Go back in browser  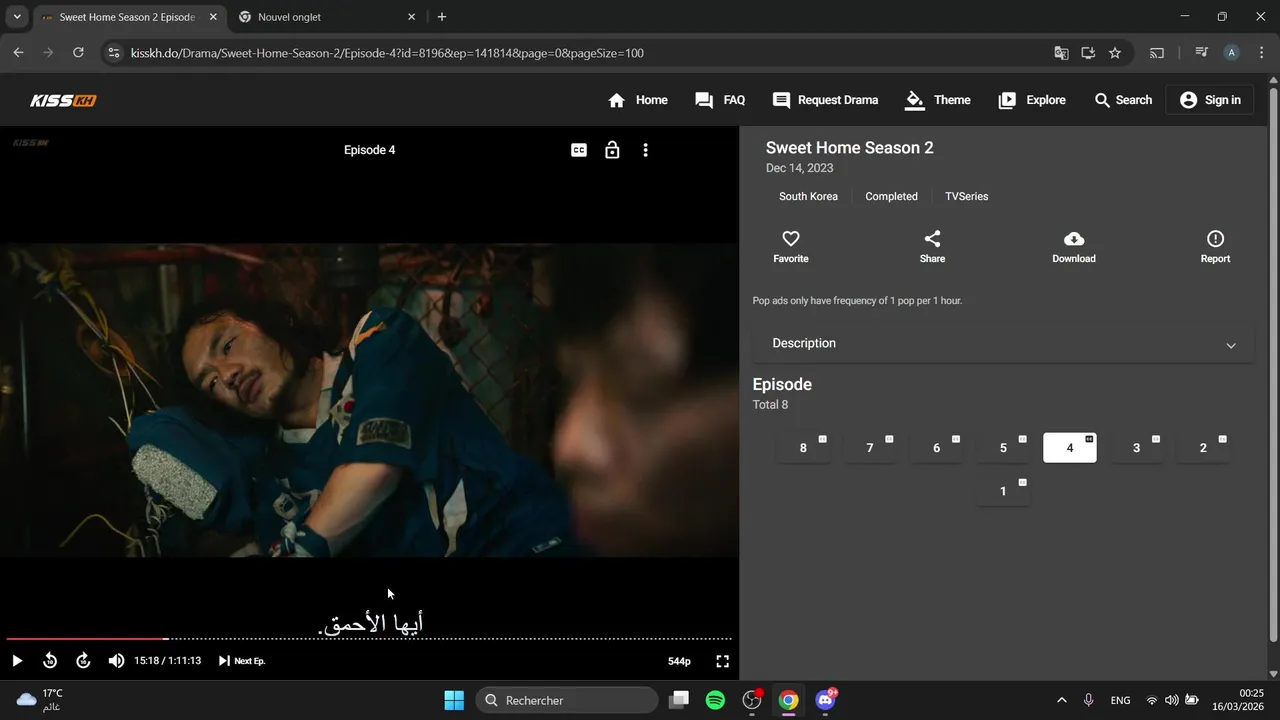[18, 53]
